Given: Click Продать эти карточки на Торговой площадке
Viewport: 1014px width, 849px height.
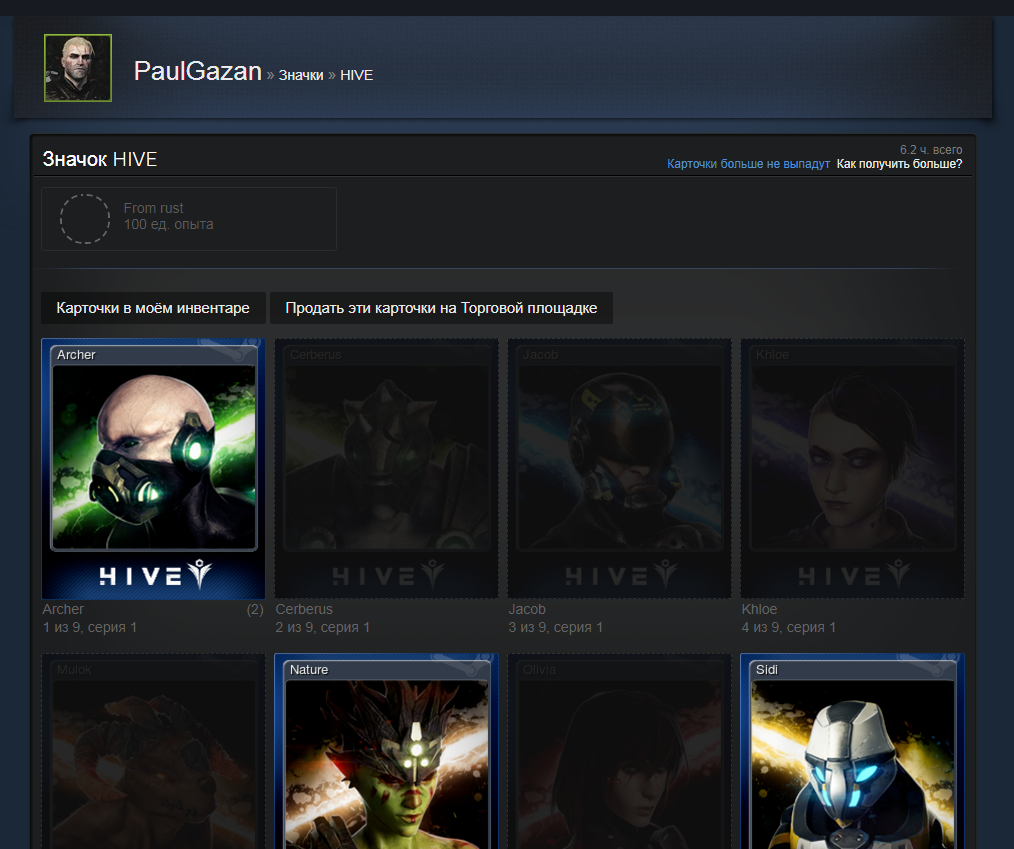Looking at the screenshot, I should 441,308.
